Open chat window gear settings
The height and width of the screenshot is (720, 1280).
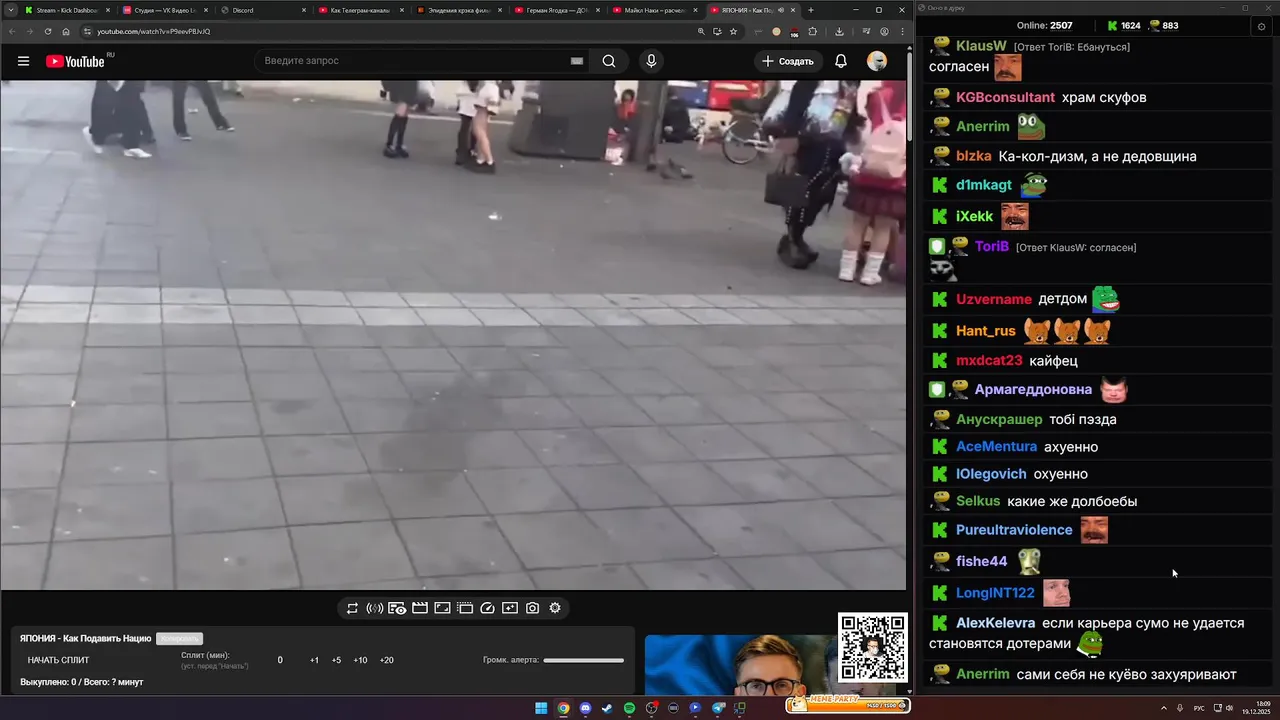pyautogui.click(x=1261, y=26)
